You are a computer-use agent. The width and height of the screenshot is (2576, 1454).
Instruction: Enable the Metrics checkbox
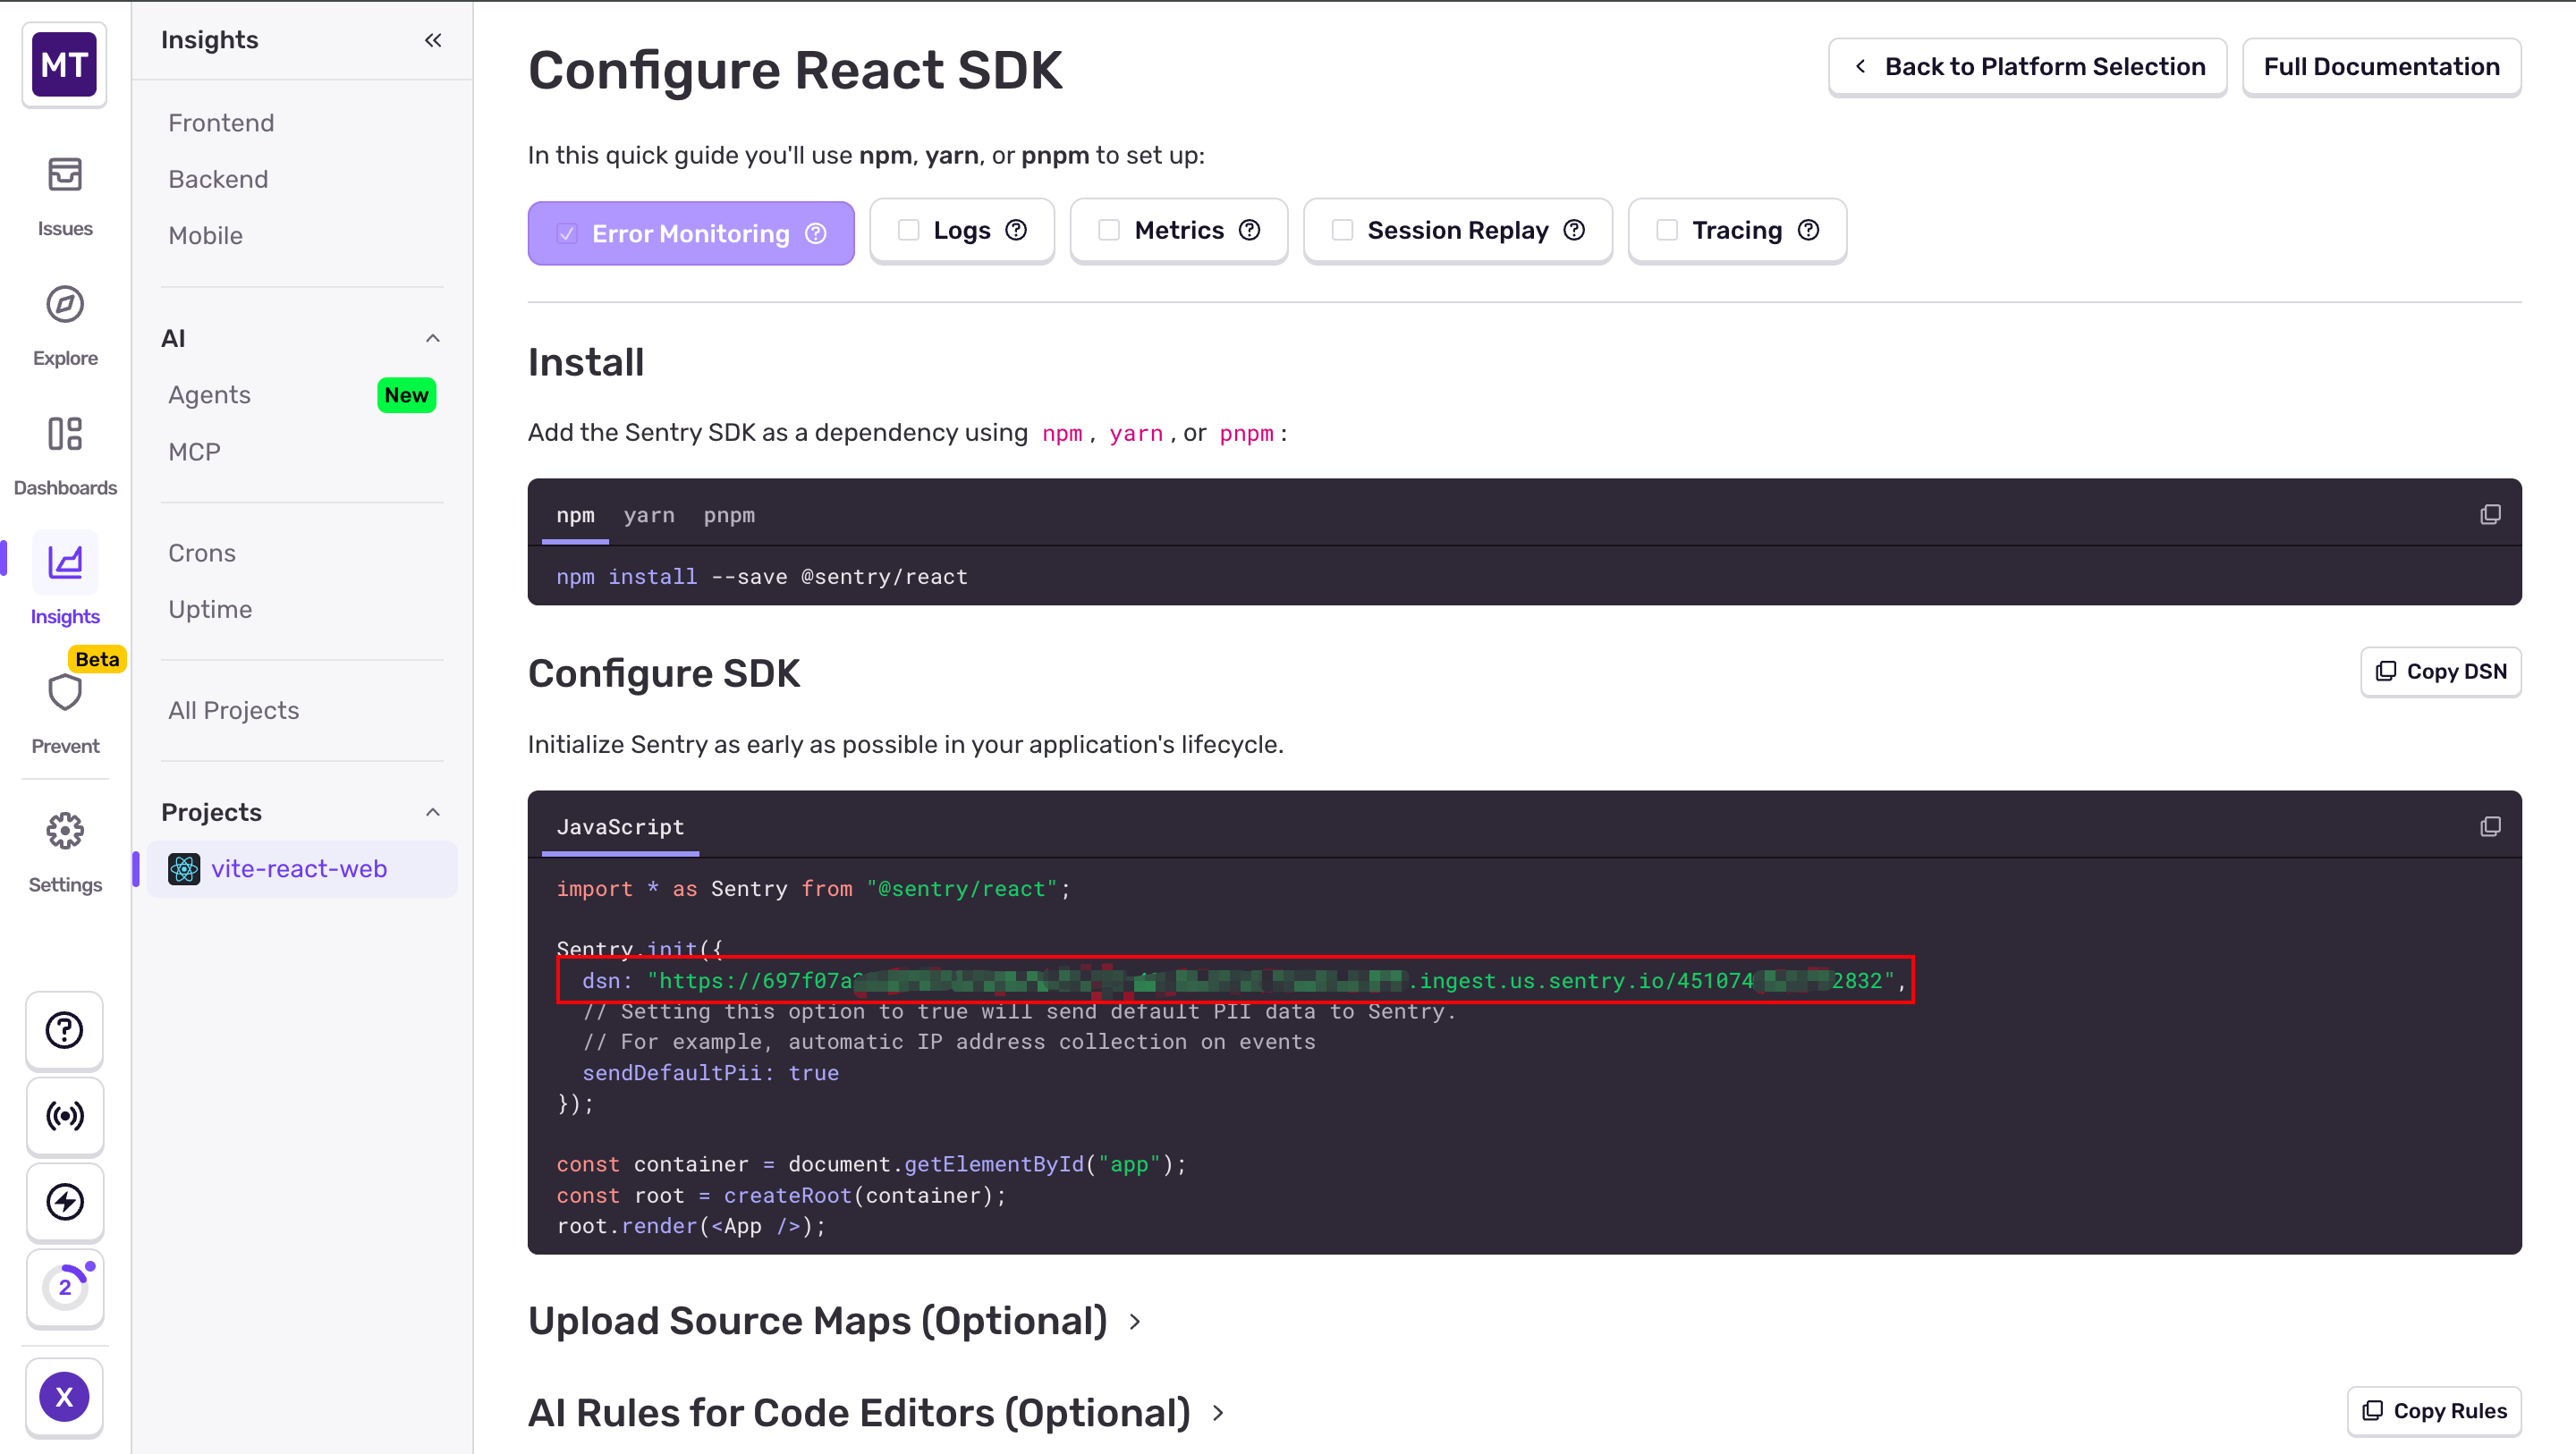point(1109,230)
